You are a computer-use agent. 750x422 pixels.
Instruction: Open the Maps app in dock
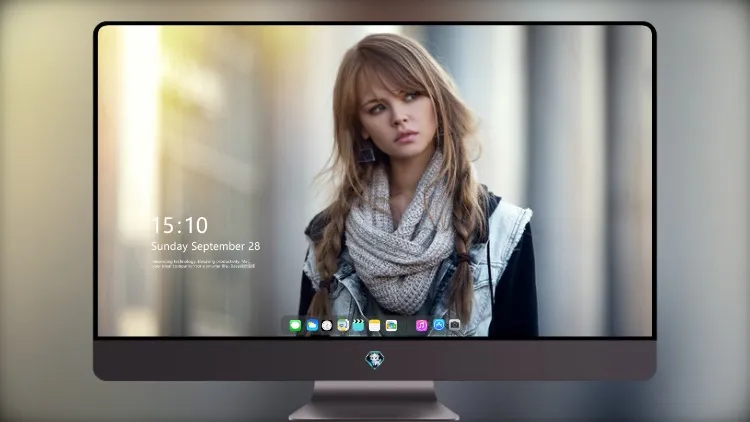pyautogui.click(x=343, y=325)
